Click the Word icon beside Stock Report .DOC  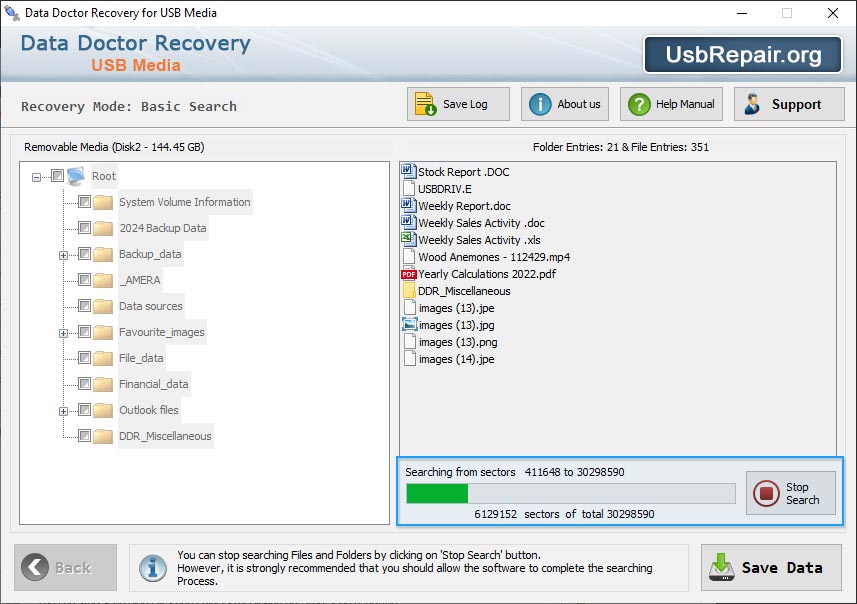(x=408, y=172)
